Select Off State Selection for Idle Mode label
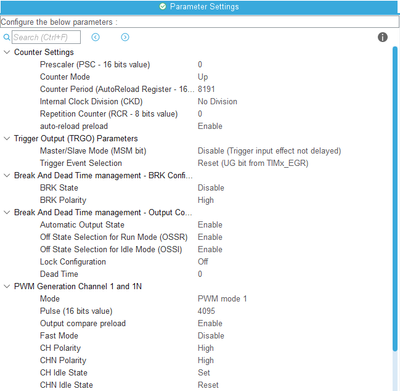Image resolution: width=400 pixels, height=391 pixels. [x=111, y=250]
